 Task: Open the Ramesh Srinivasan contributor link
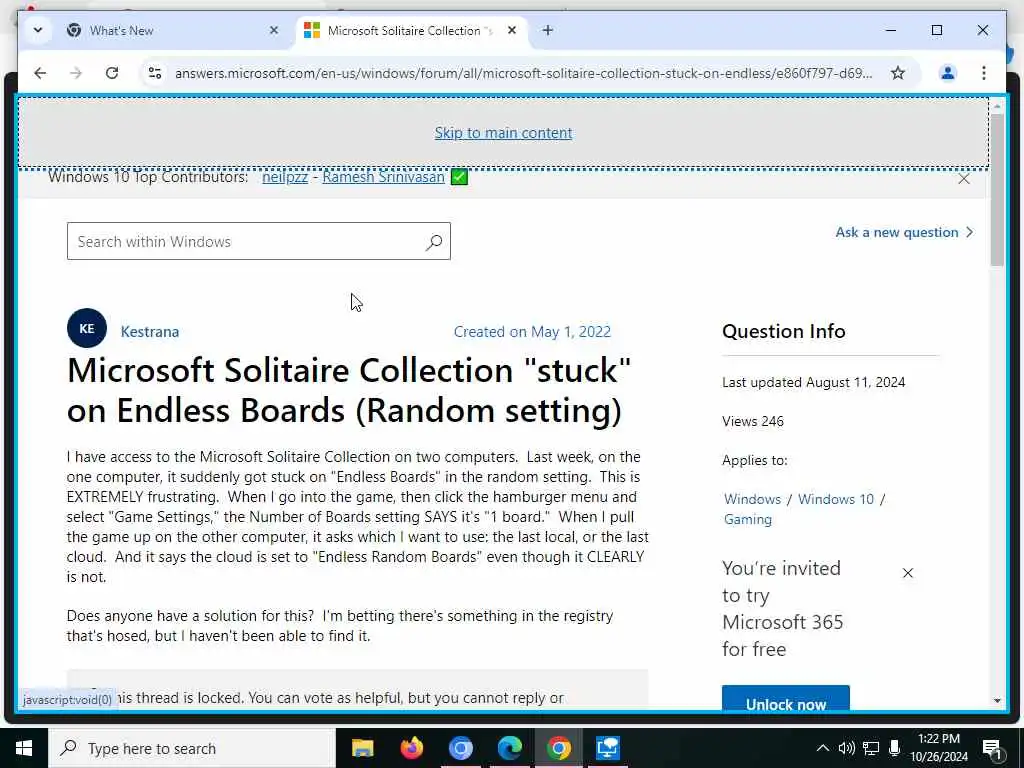[383, 177]
